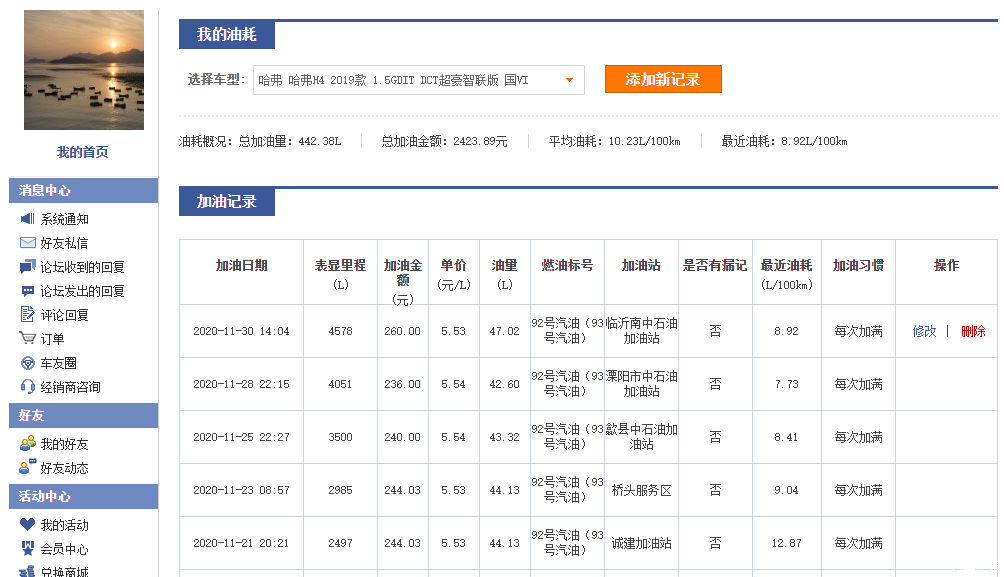Click the comment reply pencil icon
The height and width of the screenshot is (577, 1004).
pyautogui.click(x=27, y=315)
